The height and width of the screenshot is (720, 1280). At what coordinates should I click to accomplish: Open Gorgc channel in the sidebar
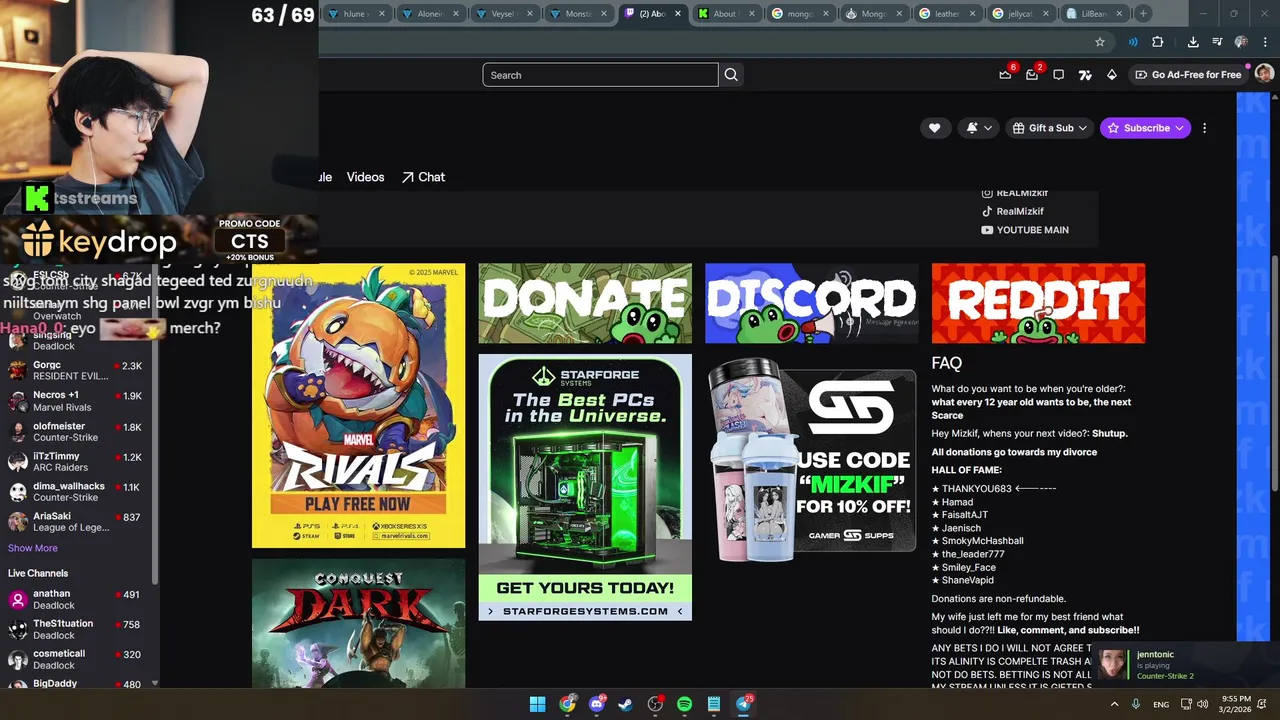pyautogui.click(x=76, y=370)
